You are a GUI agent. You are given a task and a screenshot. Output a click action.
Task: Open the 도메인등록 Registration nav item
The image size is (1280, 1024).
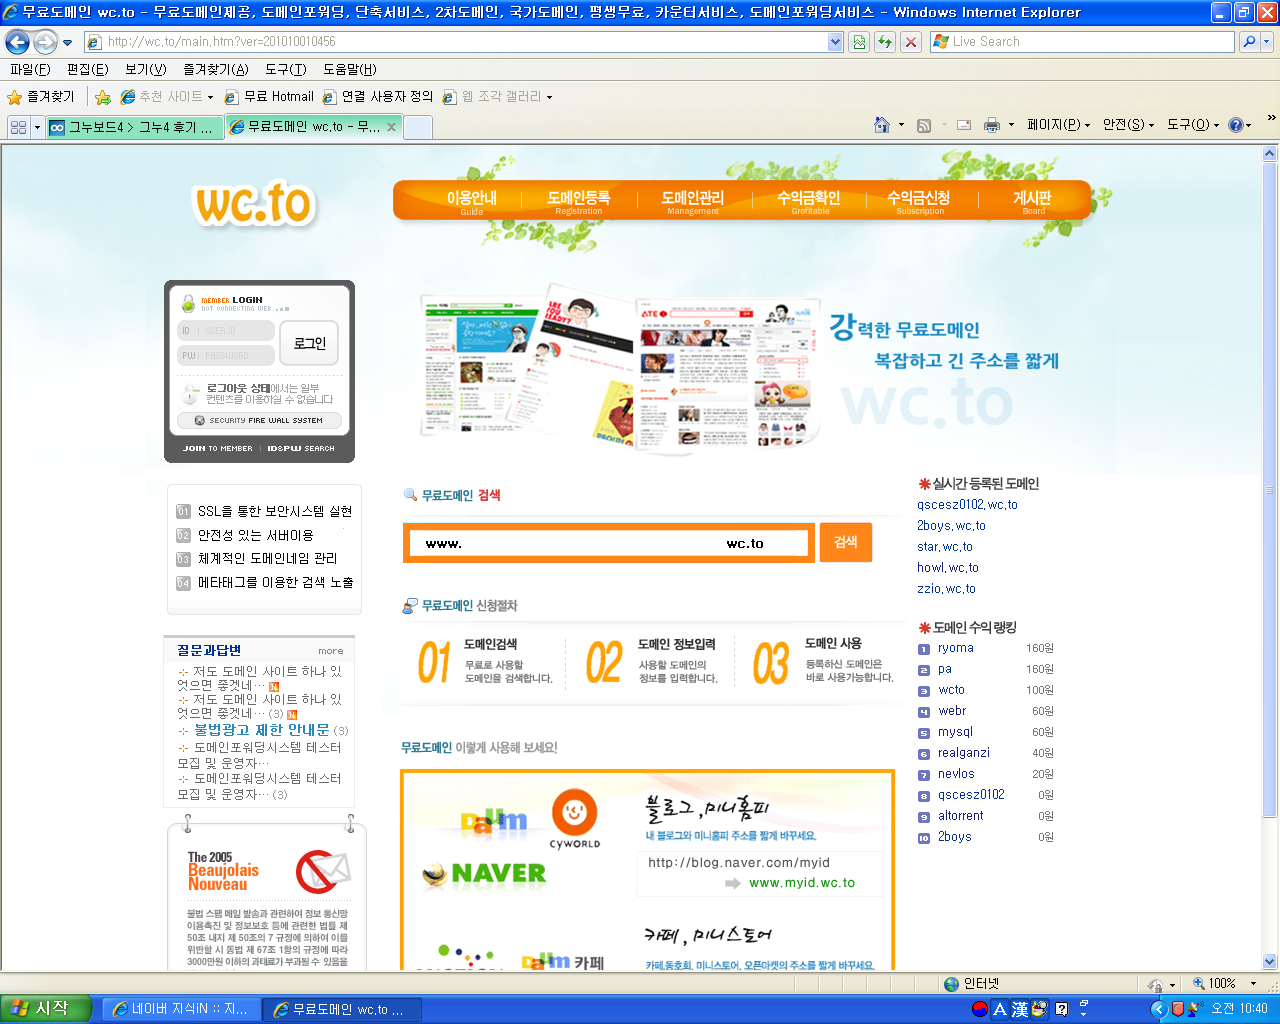point(579,201)
